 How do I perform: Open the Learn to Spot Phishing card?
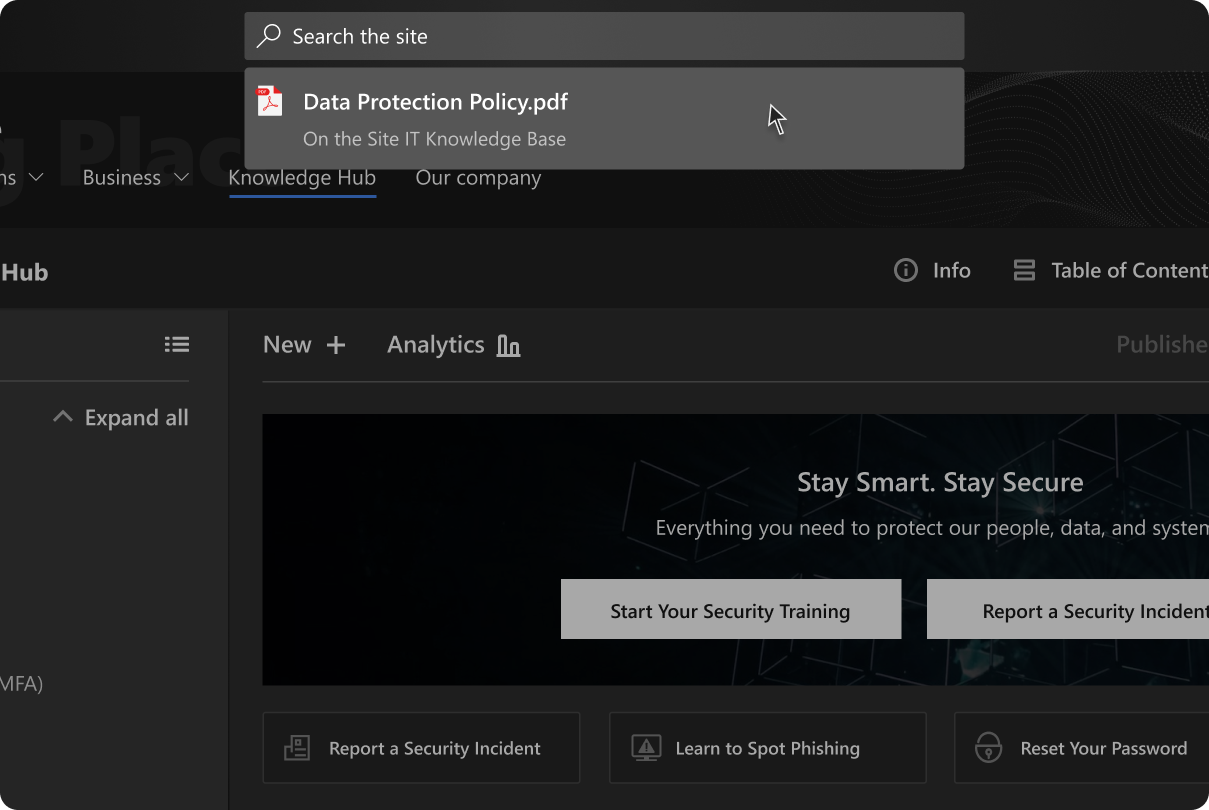[x=767, y=748]
